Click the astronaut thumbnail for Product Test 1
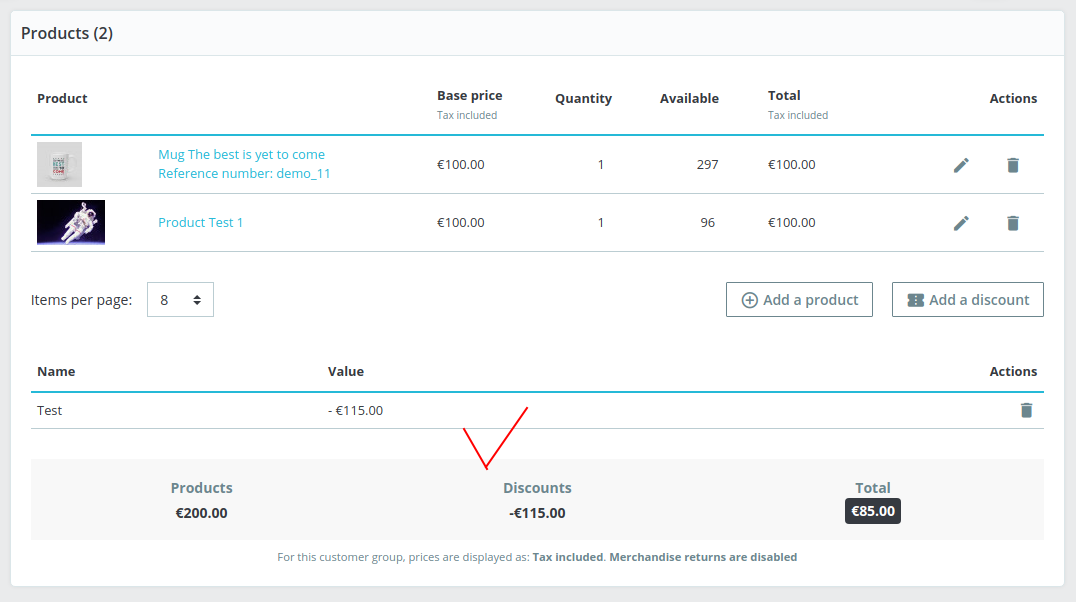This screenshot has width=1076, height=602. coord(70,222)
